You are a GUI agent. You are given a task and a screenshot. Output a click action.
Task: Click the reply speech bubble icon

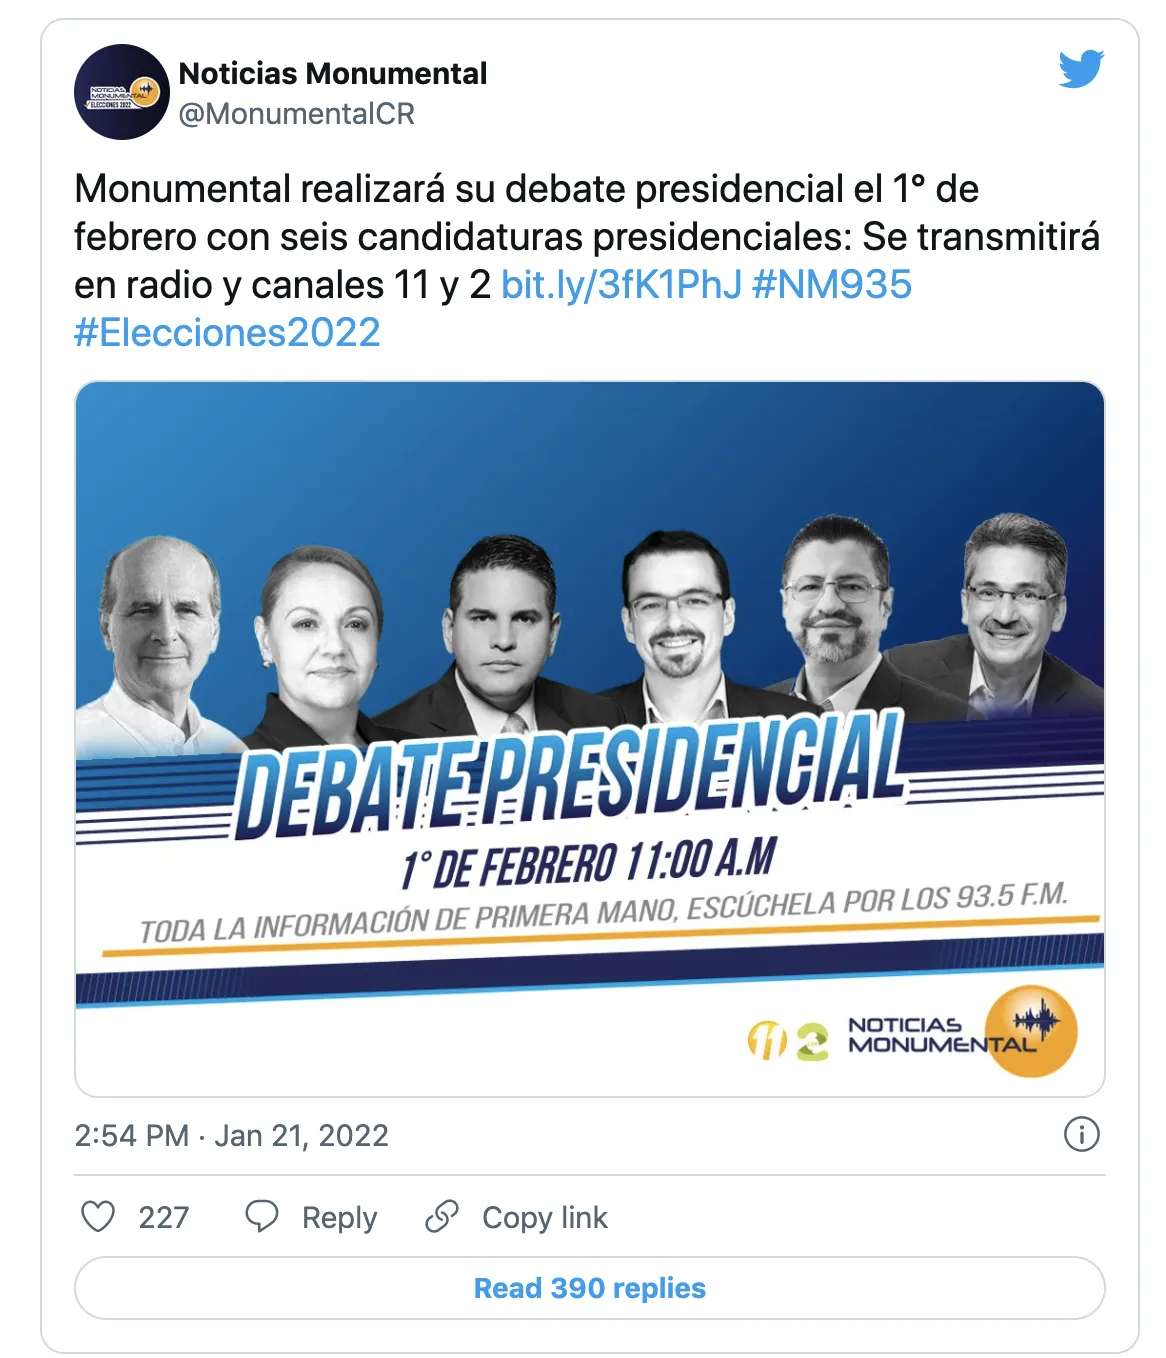click(262, 1216)
